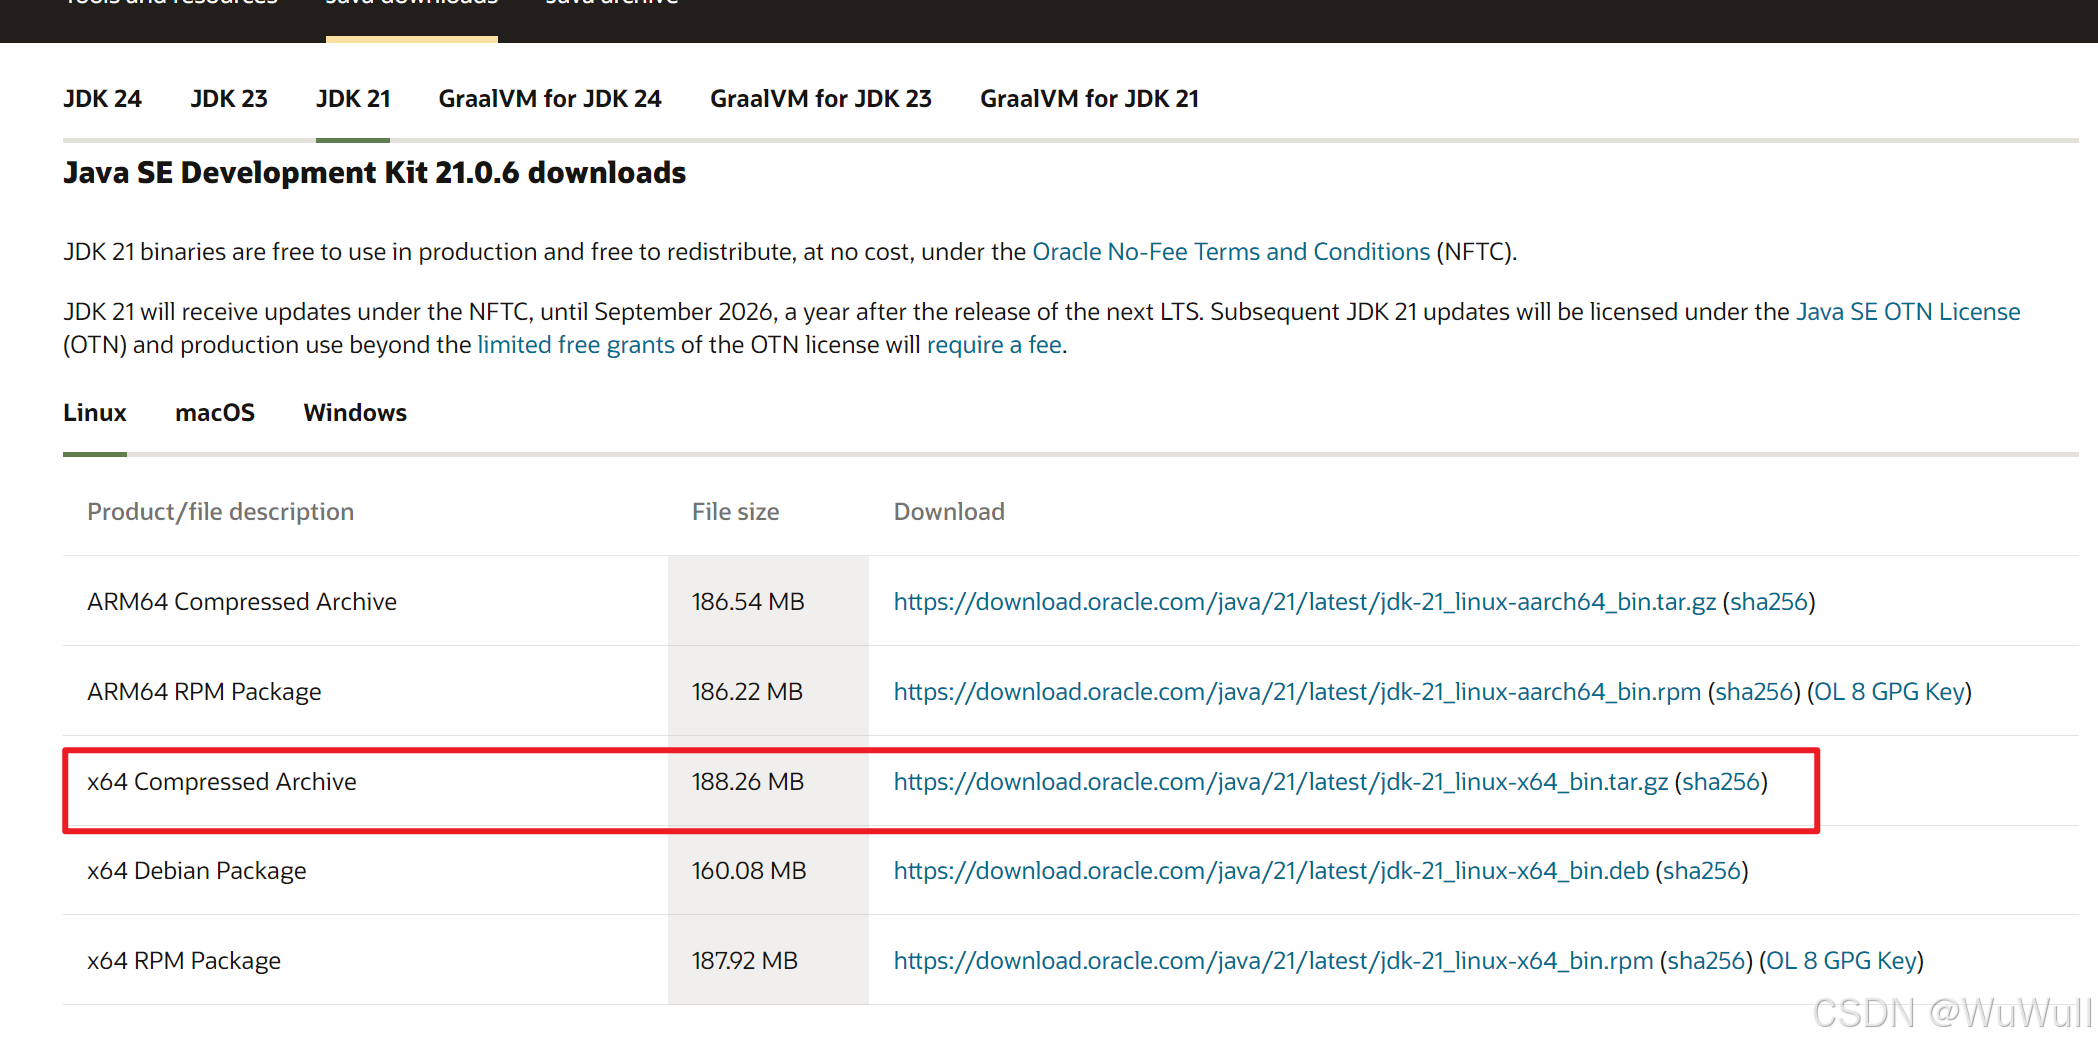Click the Product/file description column header

[x=220, y=512]
